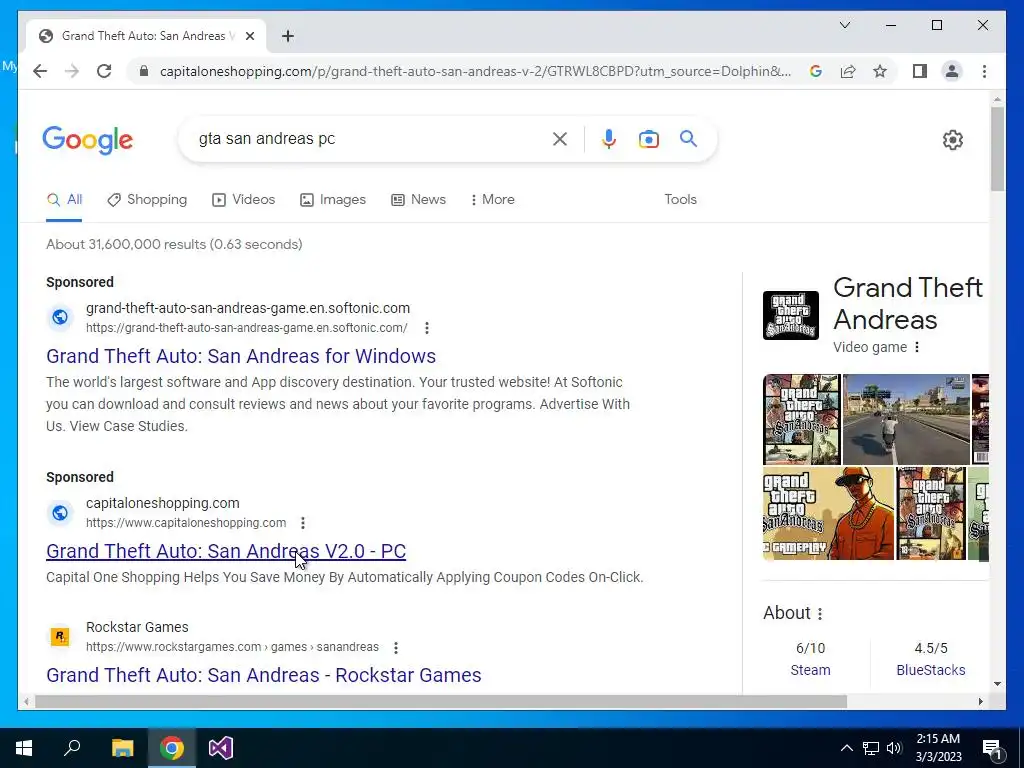
Task: Open About section more options dots
Action: (x=820, y=613)
